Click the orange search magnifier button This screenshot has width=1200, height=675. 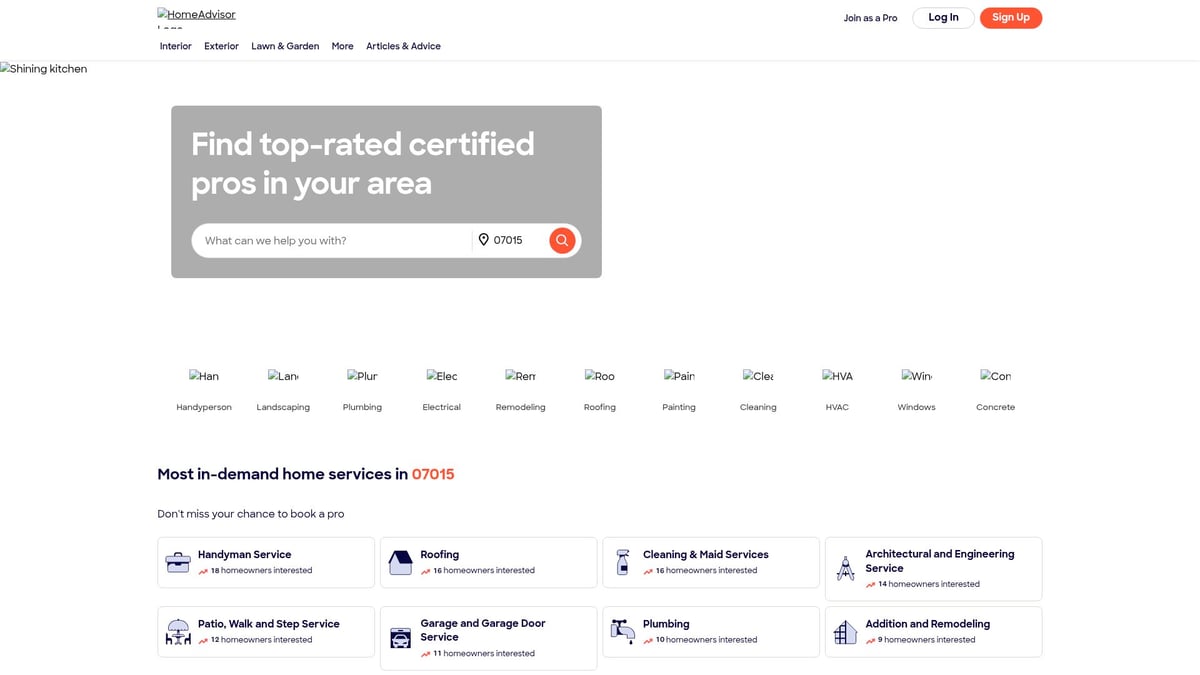click(562, 240)
